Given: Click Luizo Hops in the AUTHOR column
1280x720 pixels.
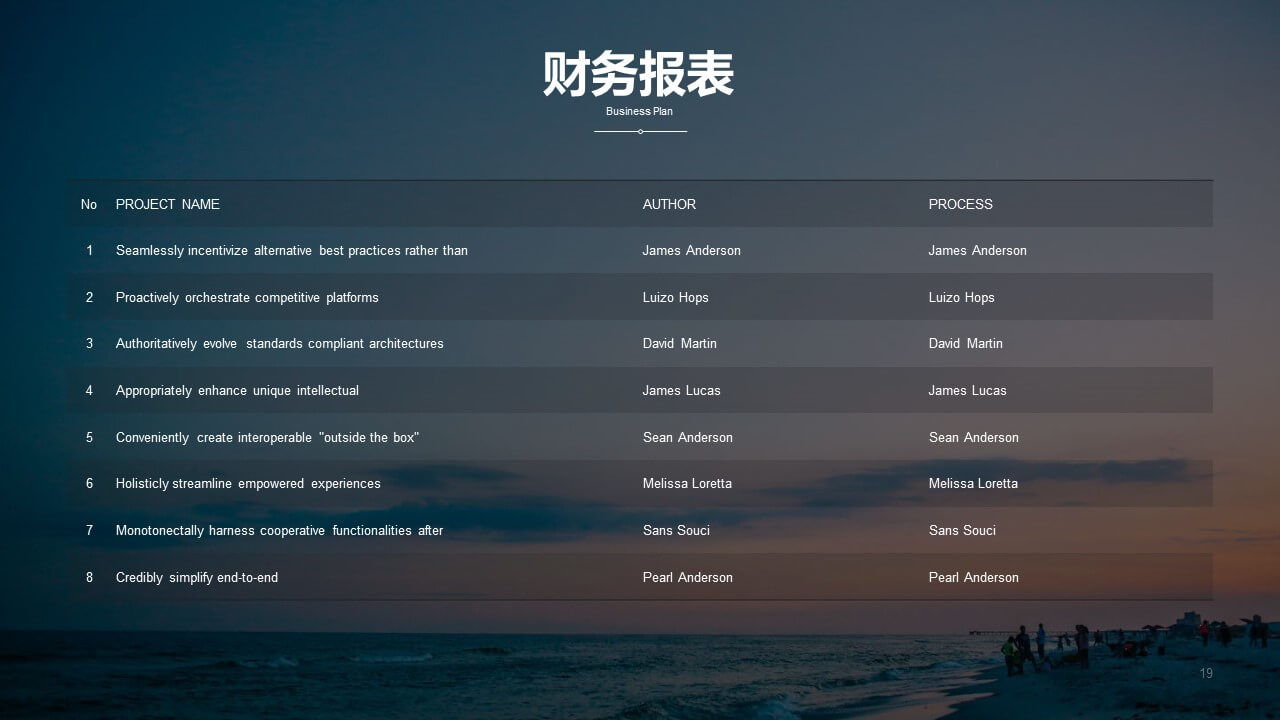Looking at the screenshot, I should tap(676, 297).
